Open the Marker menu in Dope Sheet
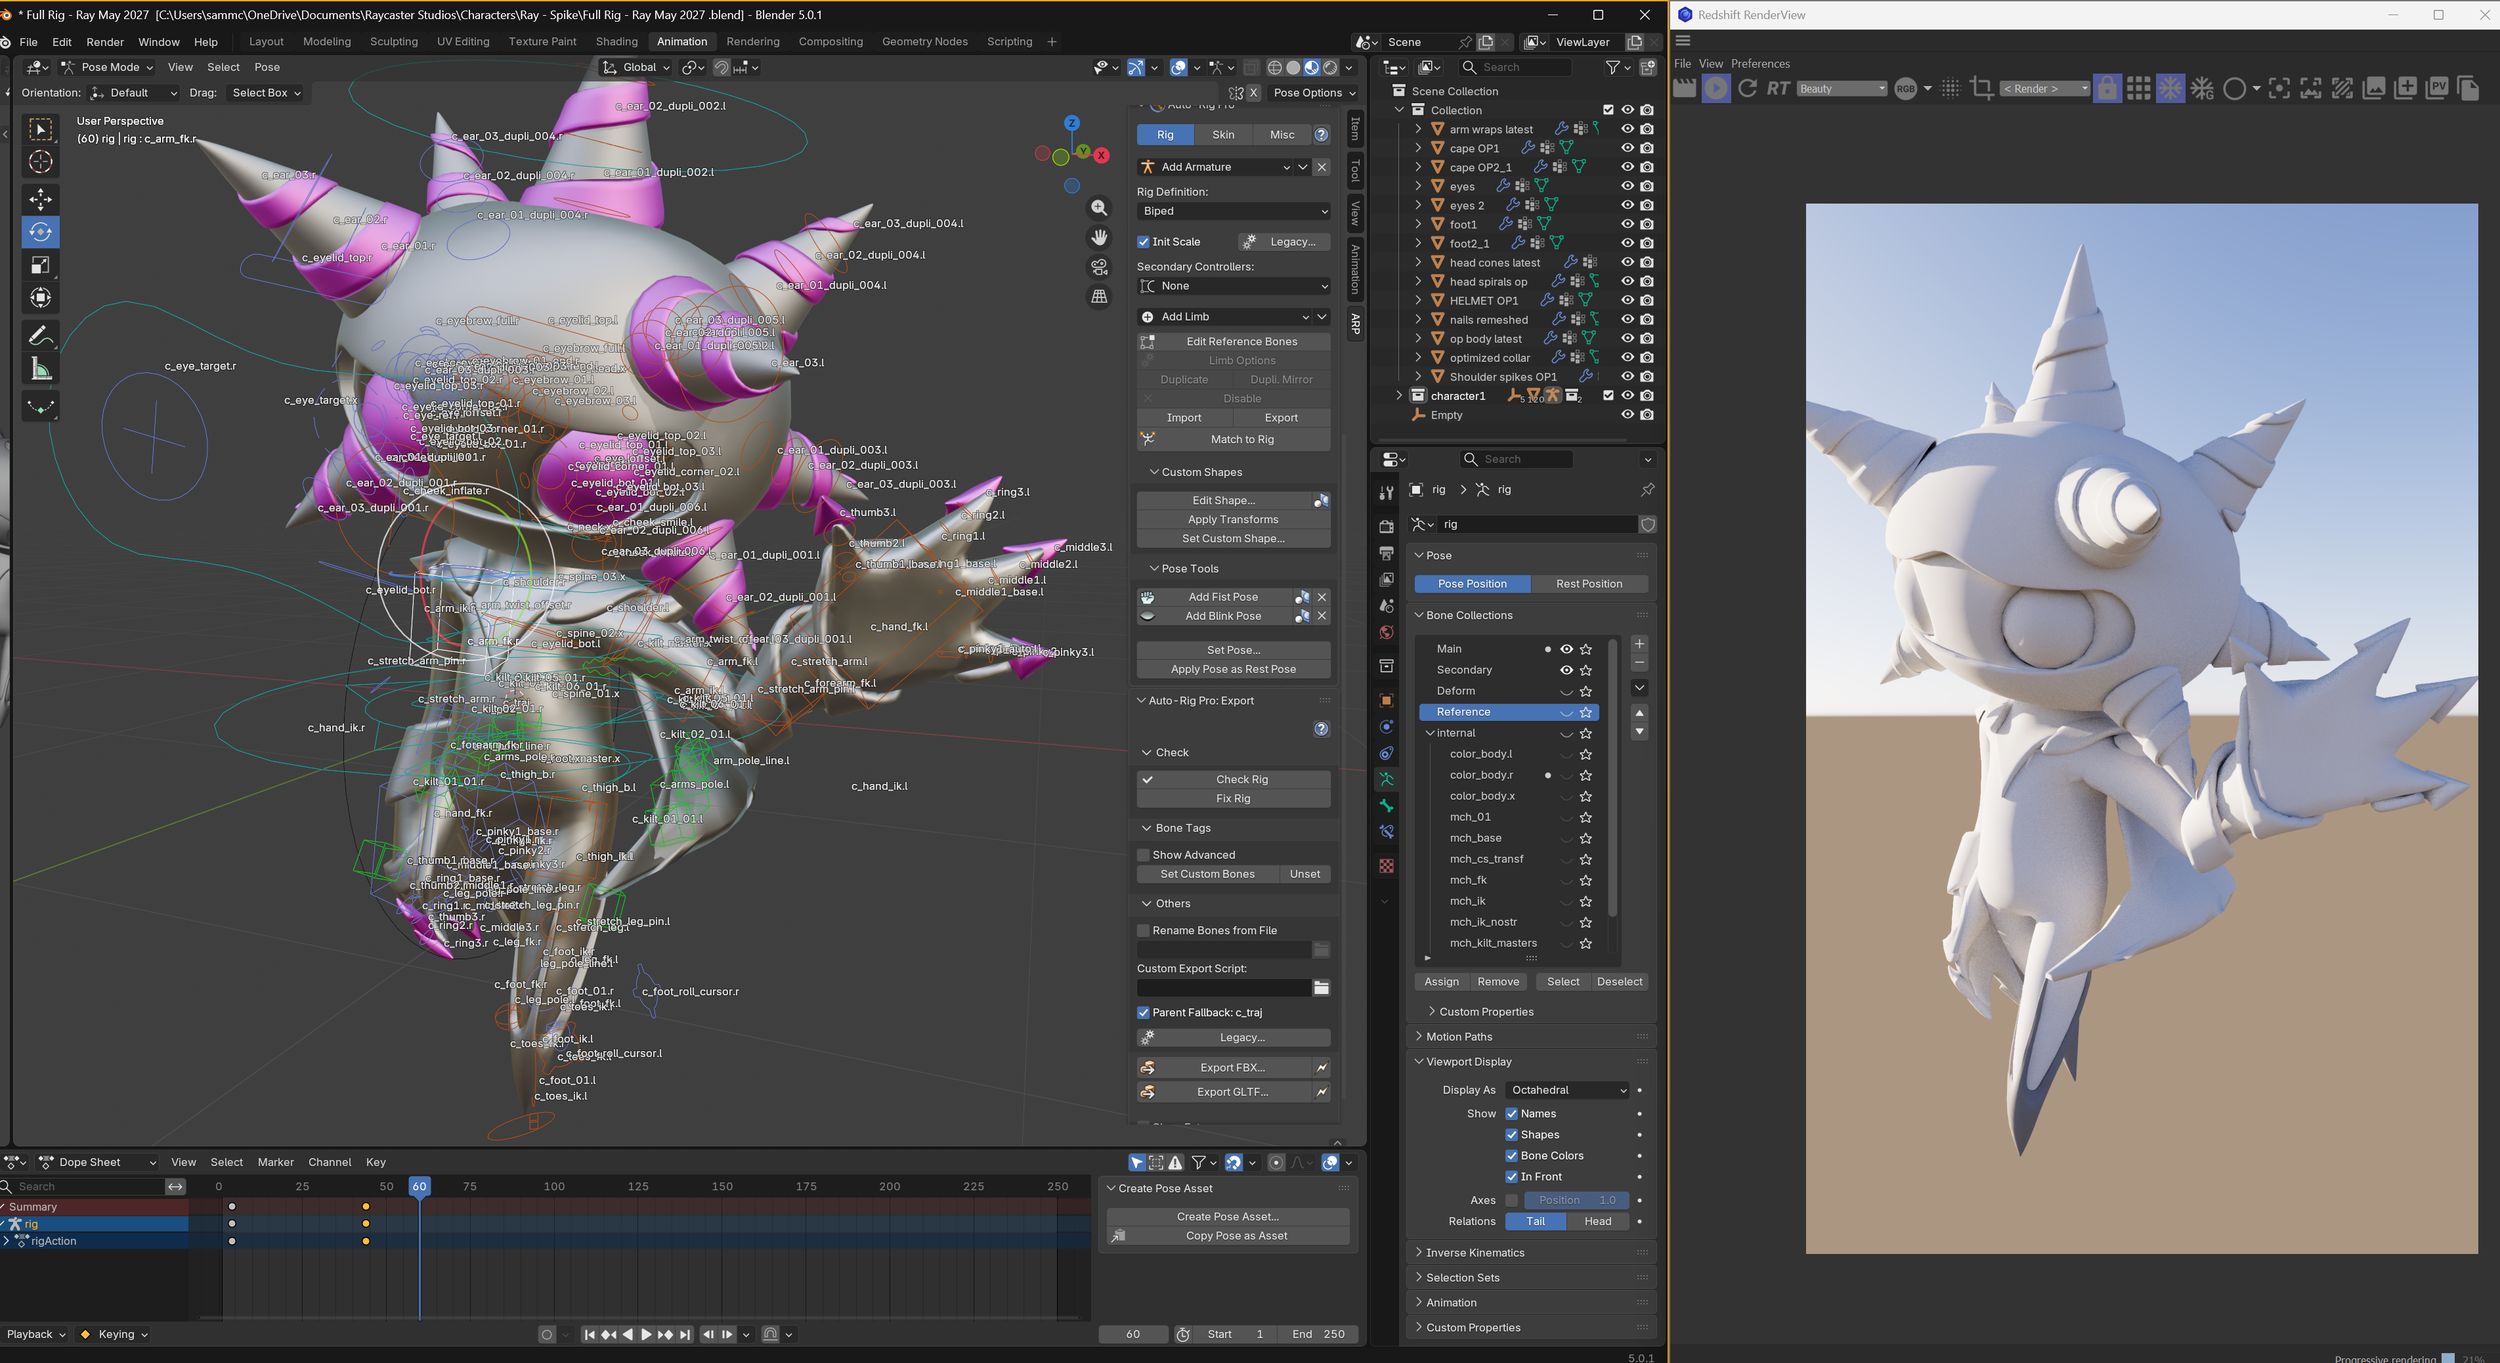The image size is (2500, 1363). 275,1163
